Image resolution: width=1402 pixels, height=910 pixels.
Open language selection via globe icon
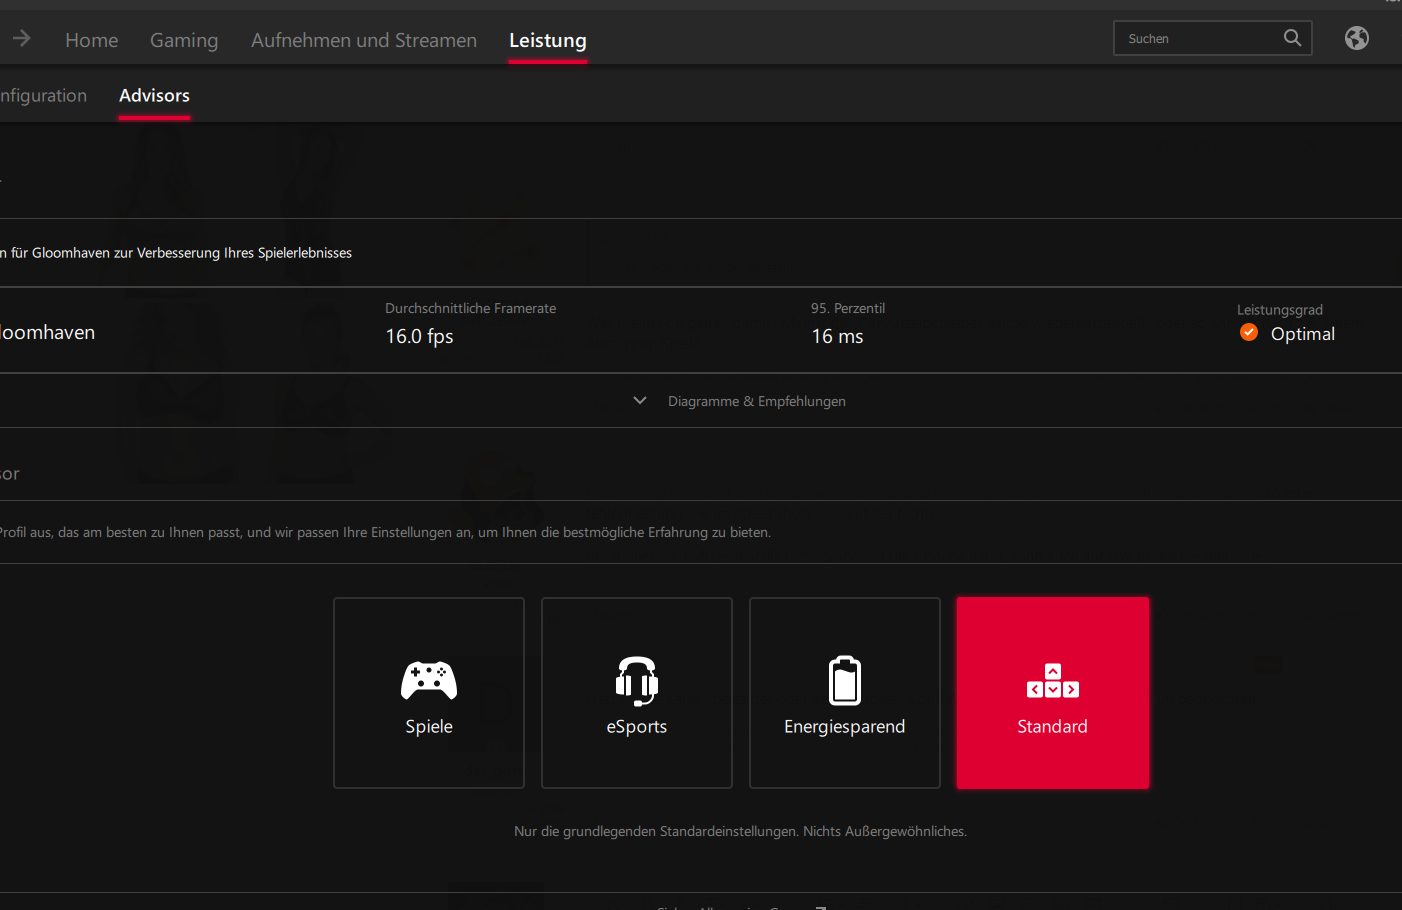(1356, 38)
